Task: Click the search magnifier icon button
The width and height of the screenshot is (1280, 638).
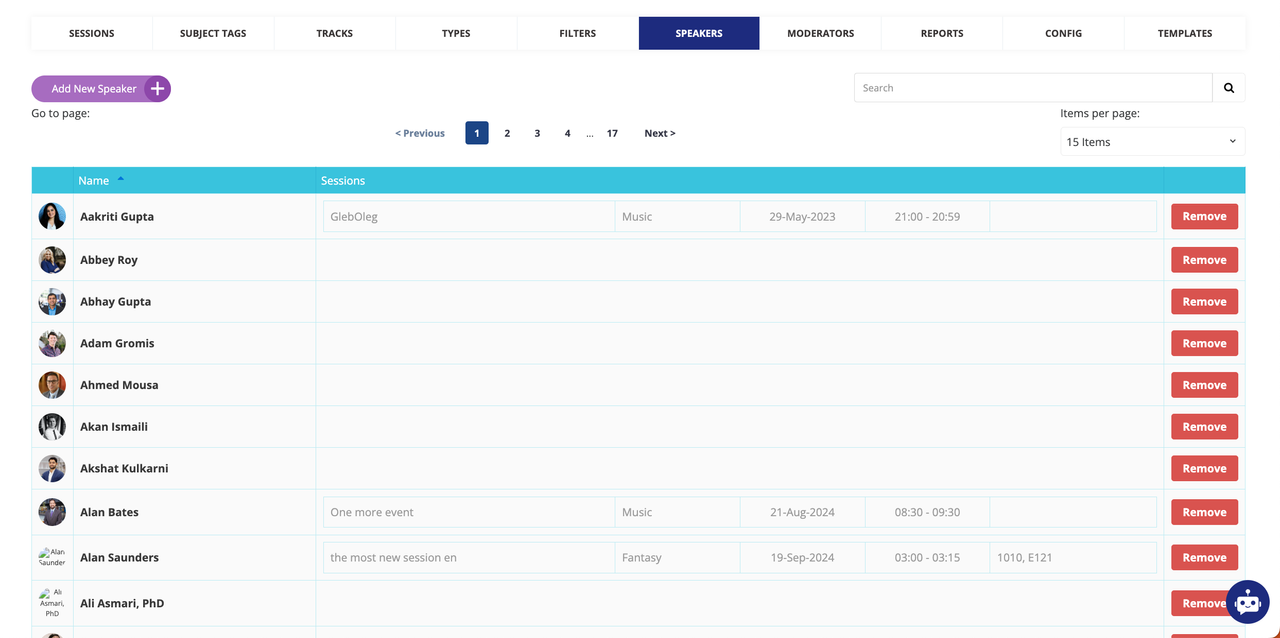Action: point(1229,88)
